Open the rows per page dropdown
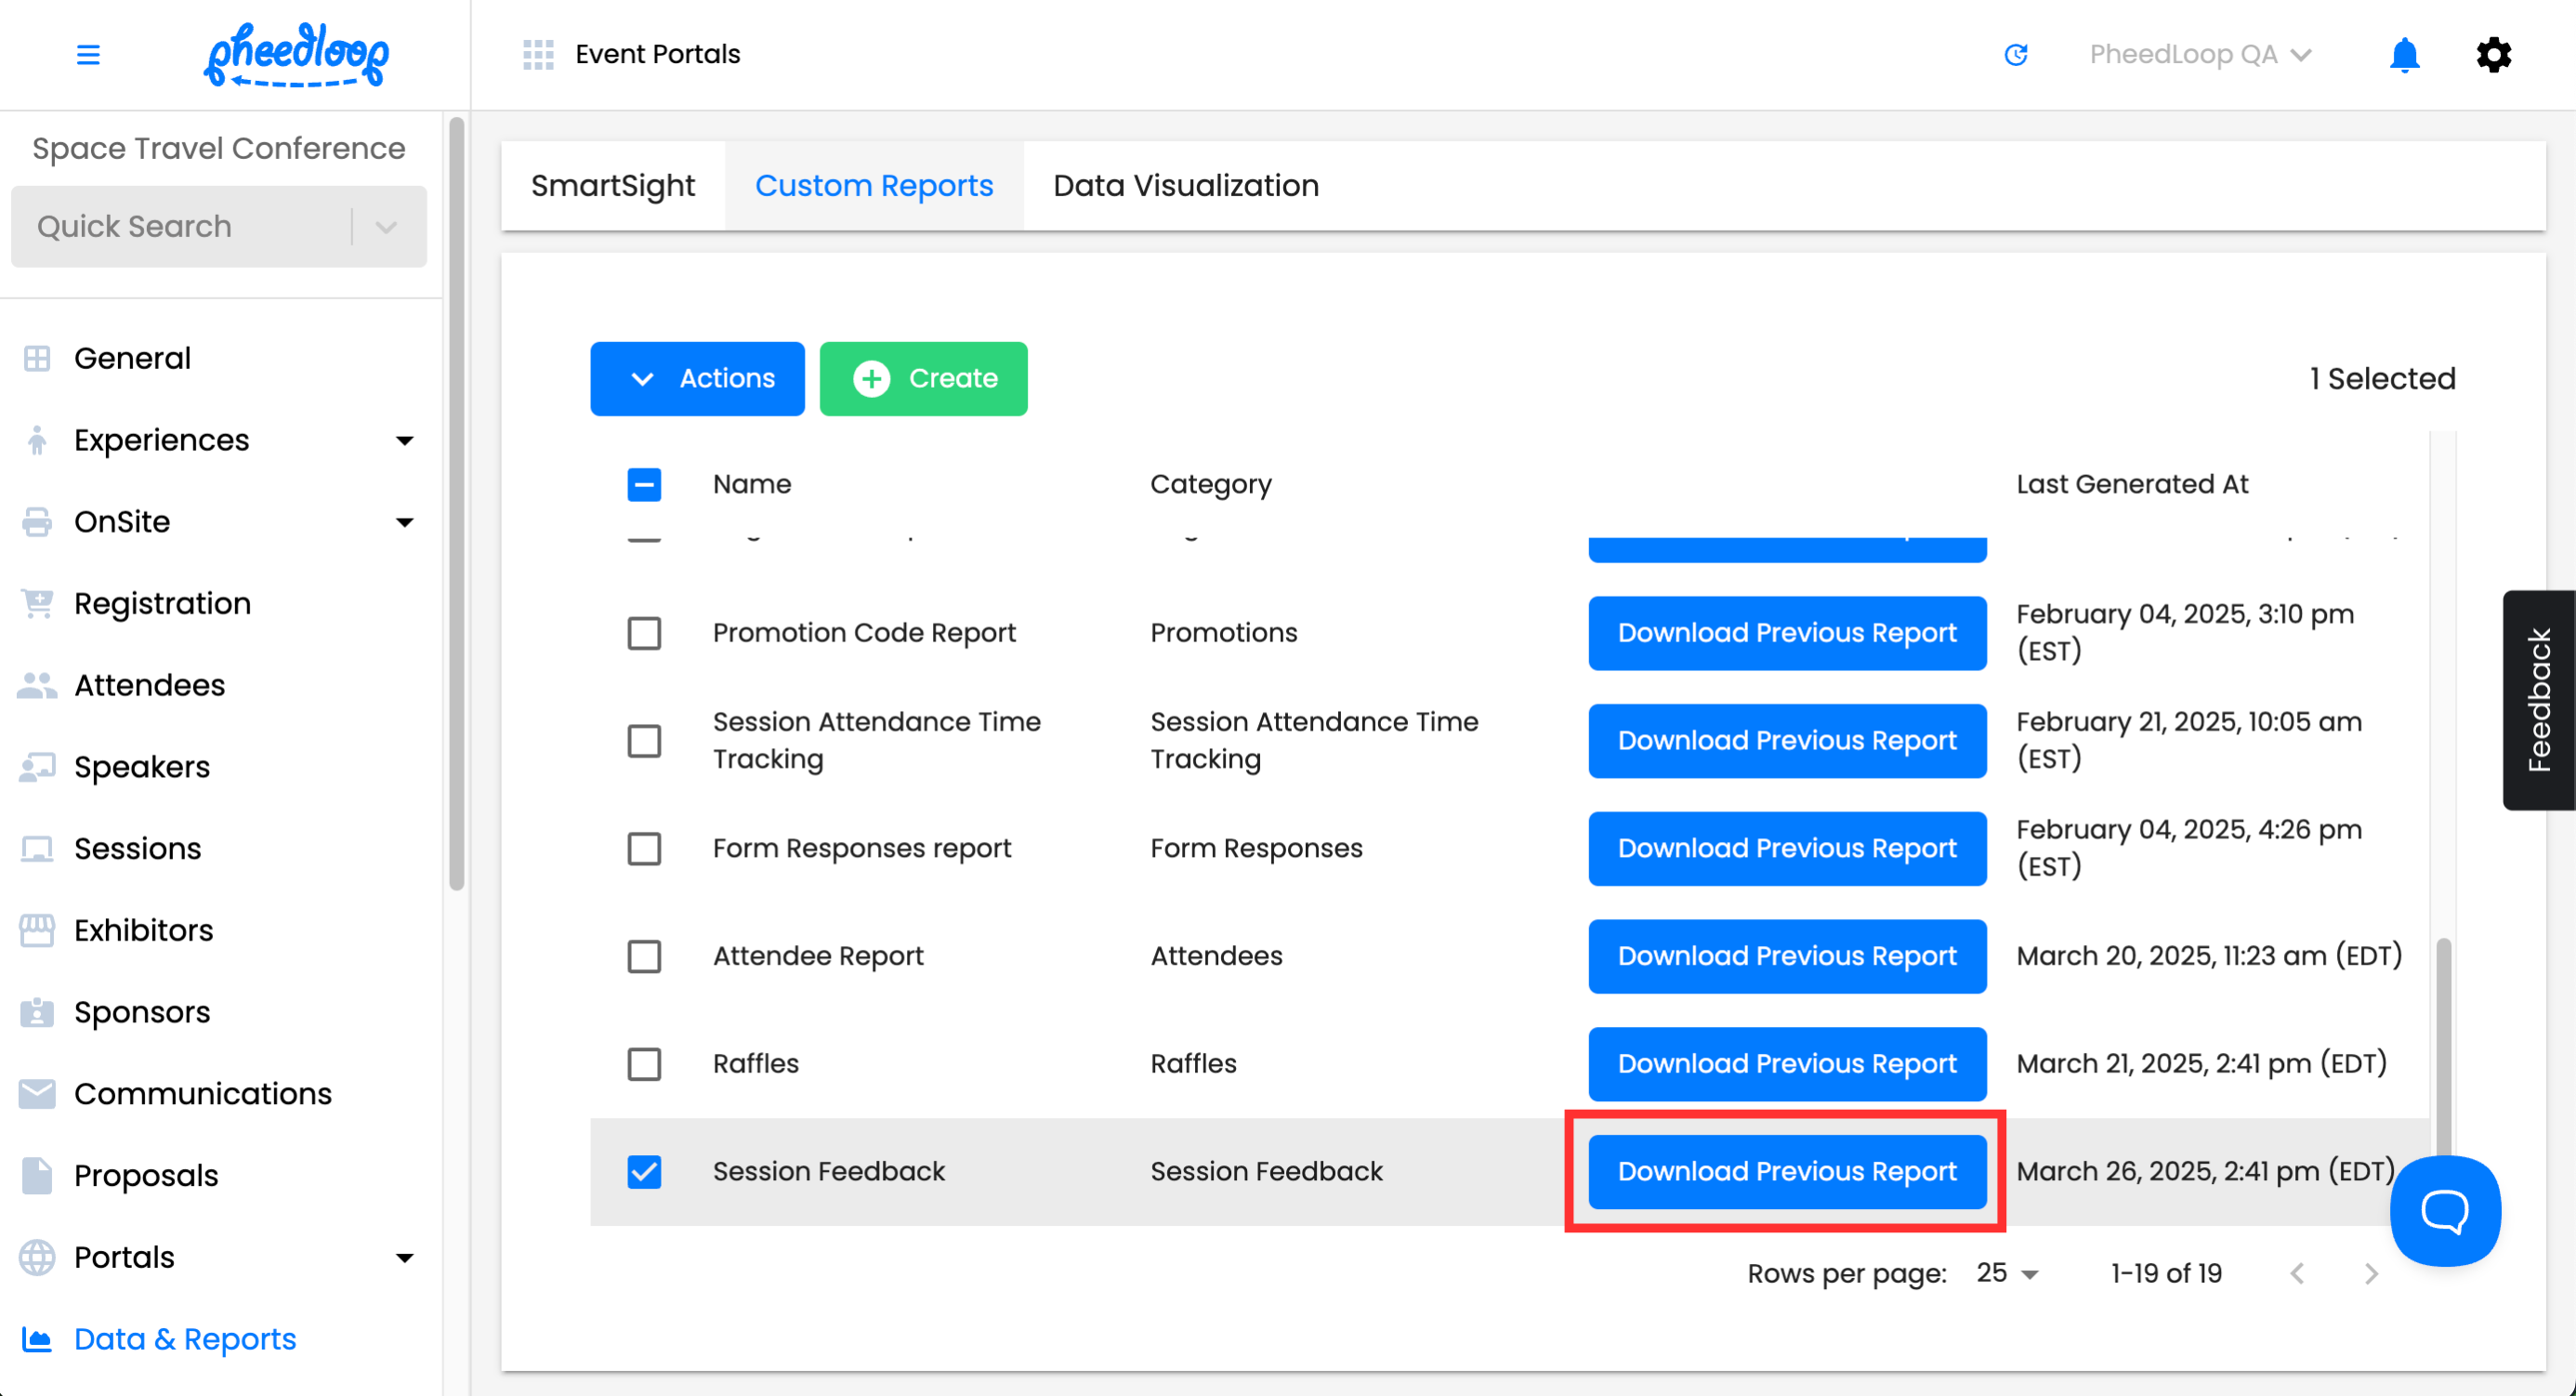Viewport: 2576px width, 1396px height. pyautogui.click(x=2008, y=1273)
